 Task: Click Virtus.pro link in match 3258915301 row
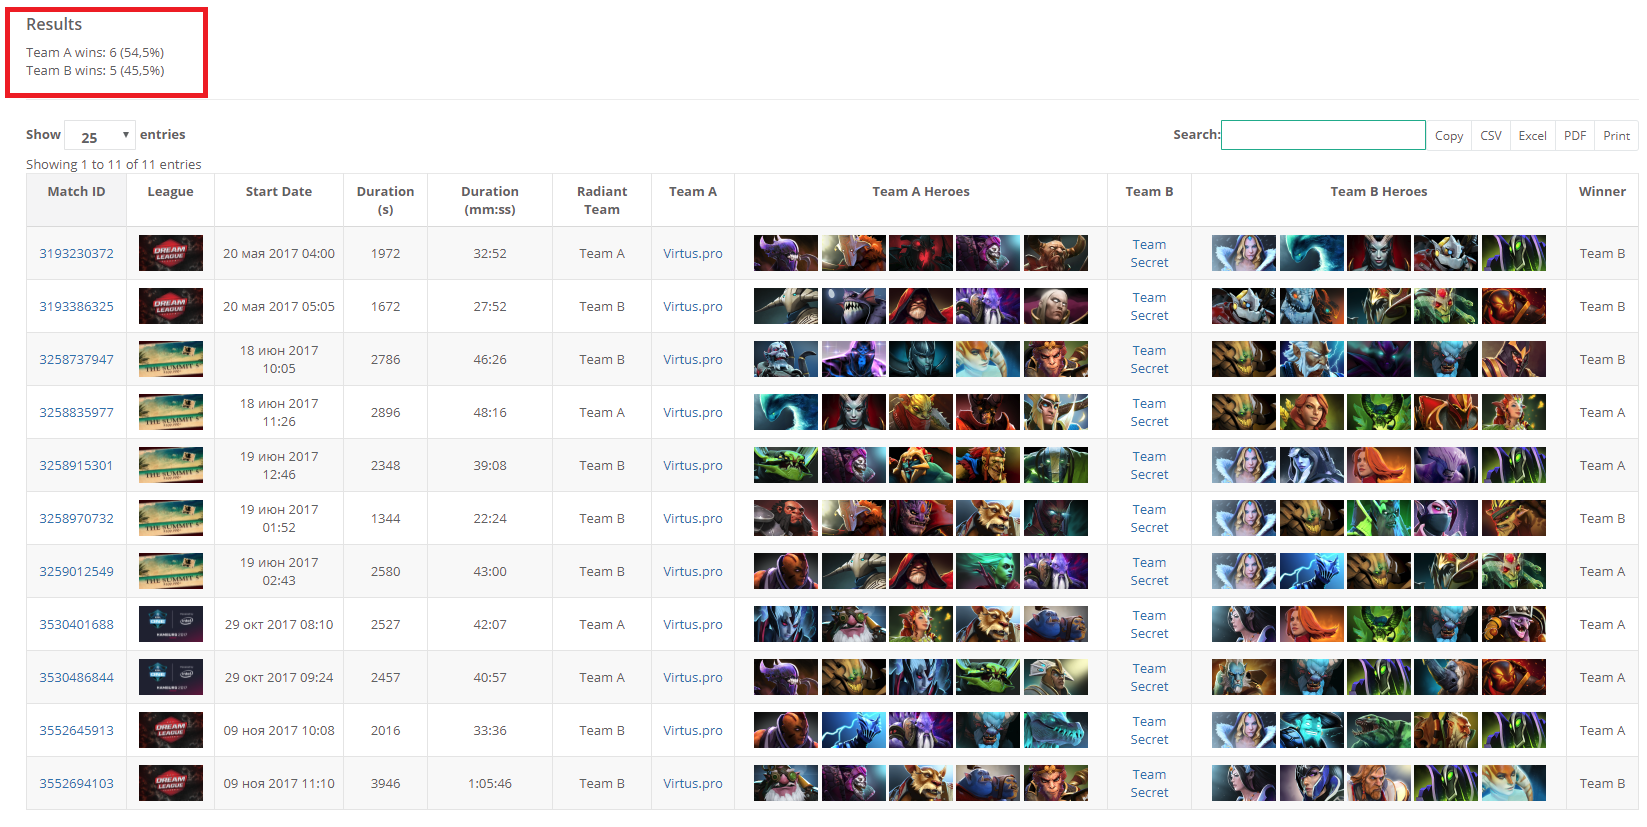pos(693,465)
